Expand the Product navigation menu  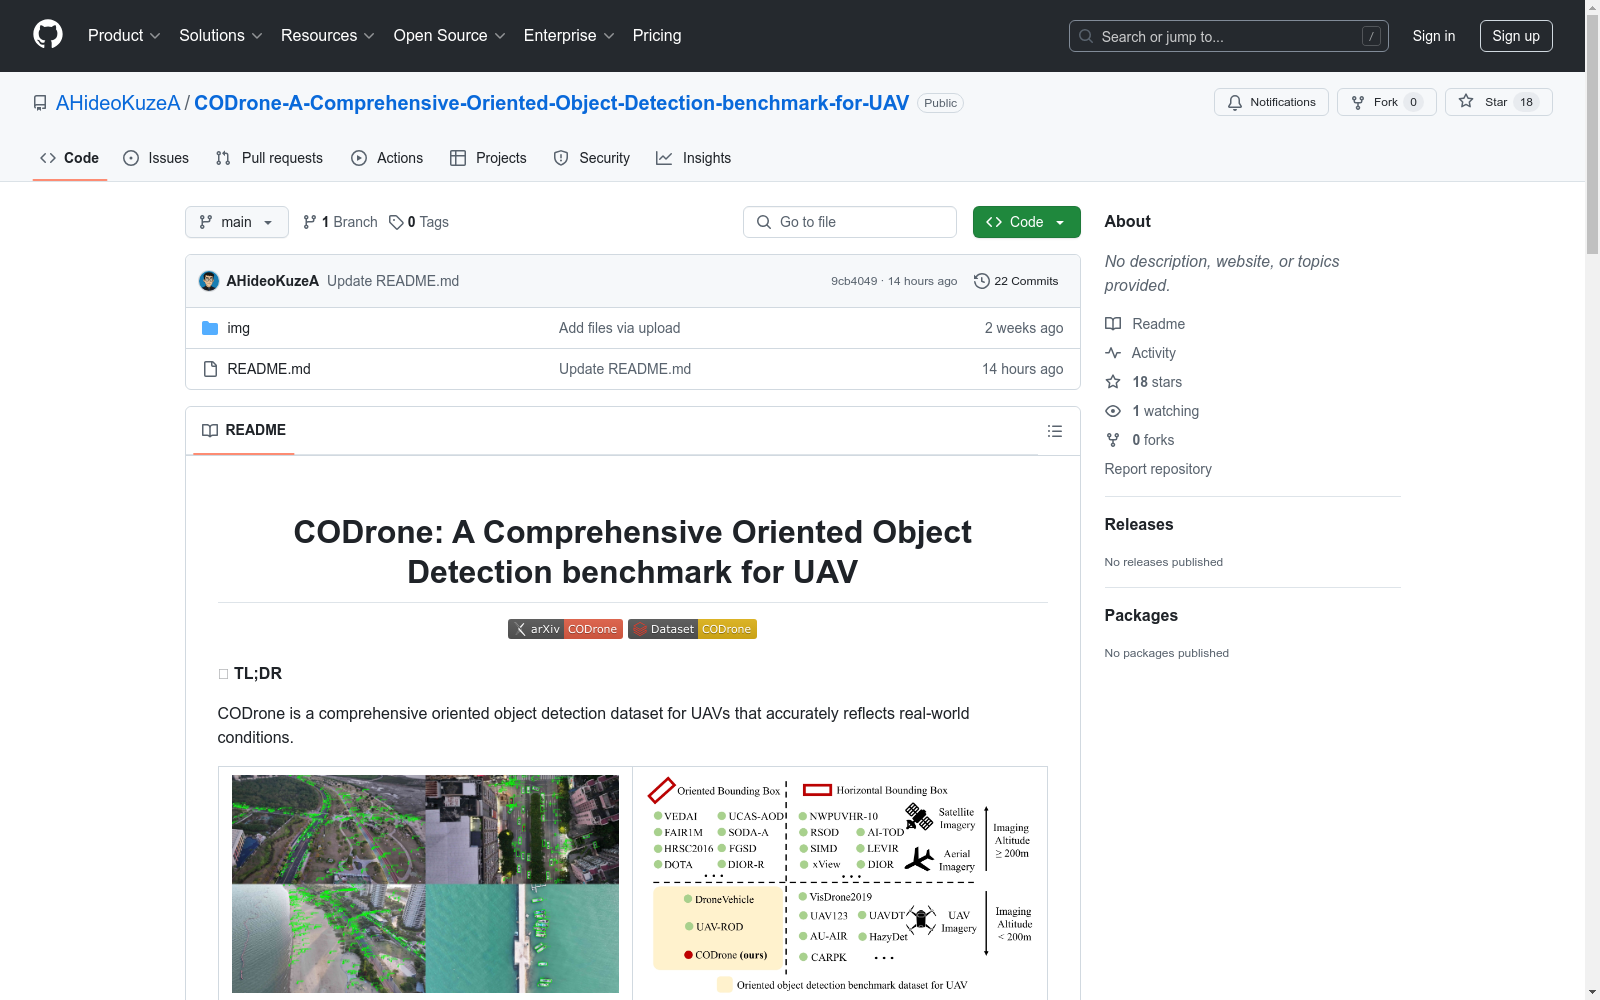[123, 36]
